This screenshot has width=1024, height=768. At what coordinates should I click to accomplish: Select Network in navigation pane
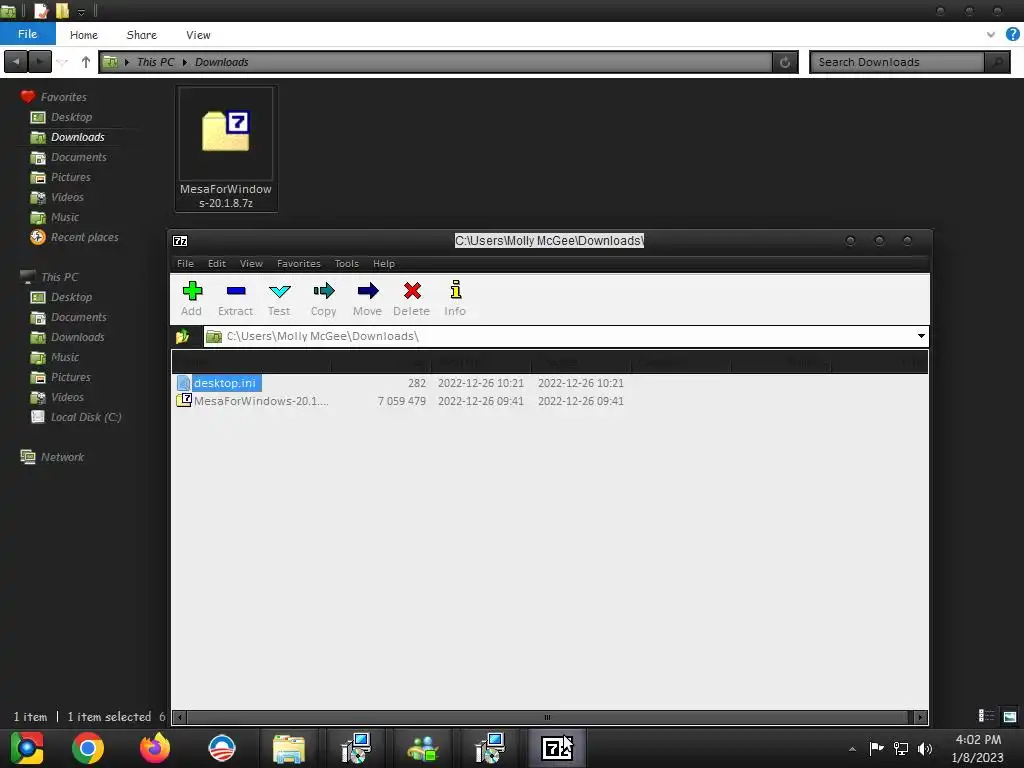[62, 457]
